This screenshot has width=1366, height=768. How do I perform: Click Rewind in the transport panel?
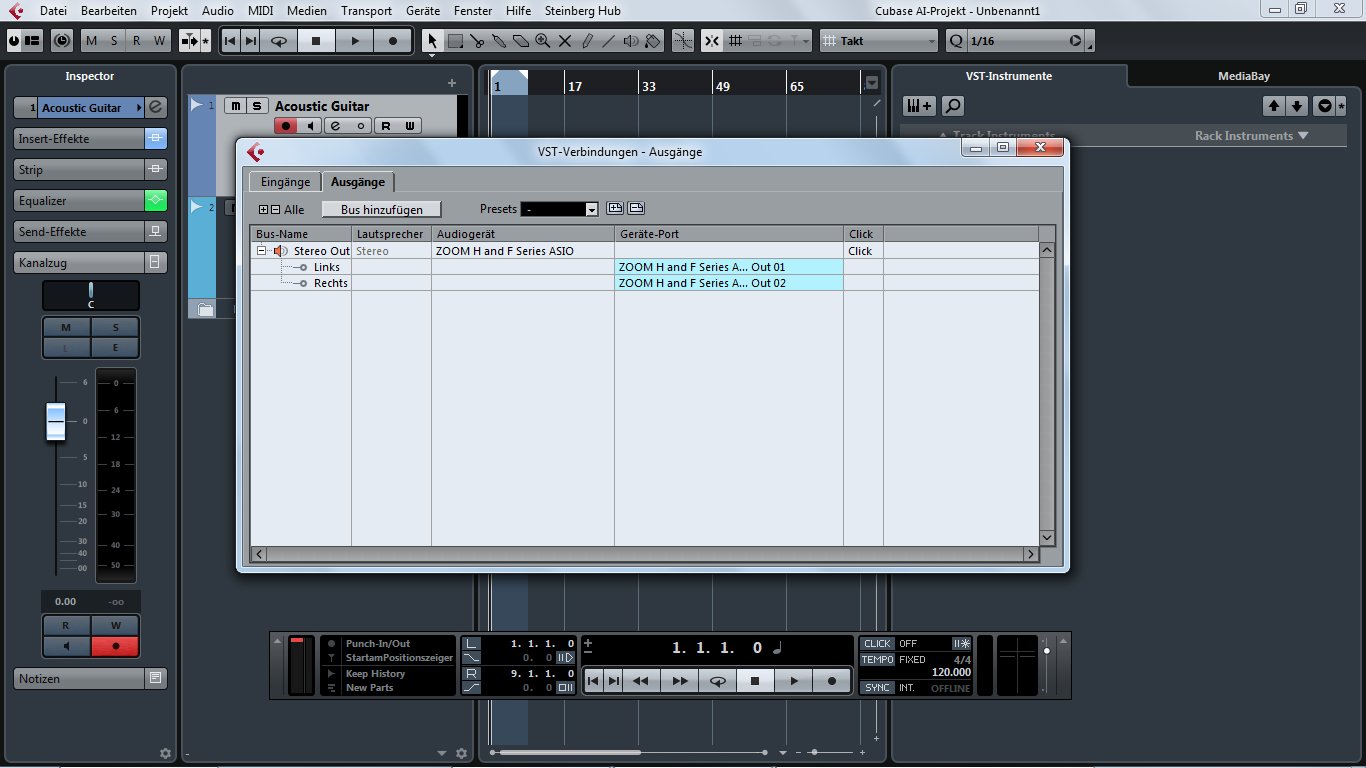click(641, 681)
